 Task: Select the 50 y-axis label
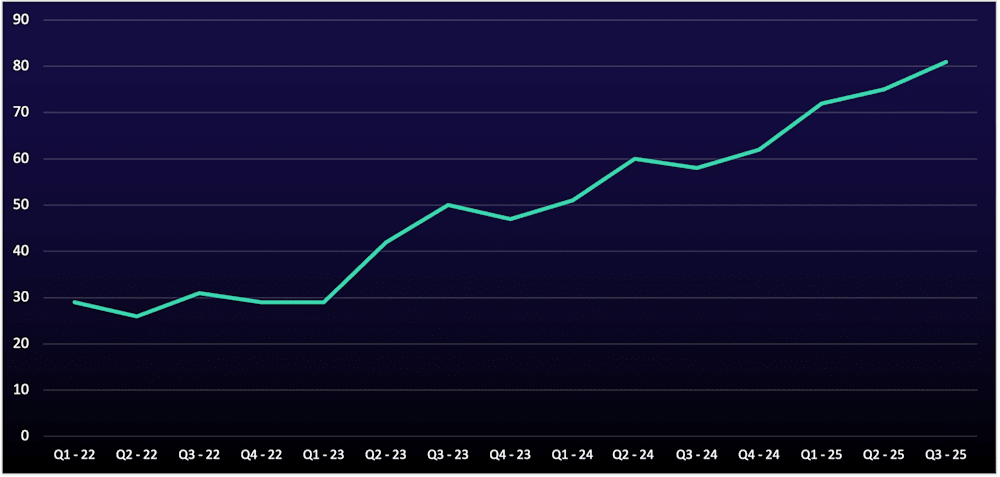(22, 205)
